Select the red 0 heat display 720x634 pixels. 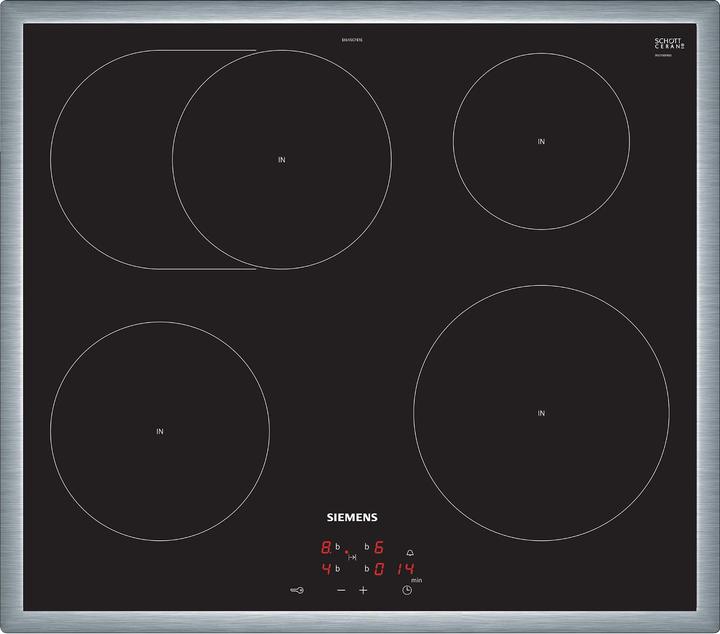click(x=379, y=569)
